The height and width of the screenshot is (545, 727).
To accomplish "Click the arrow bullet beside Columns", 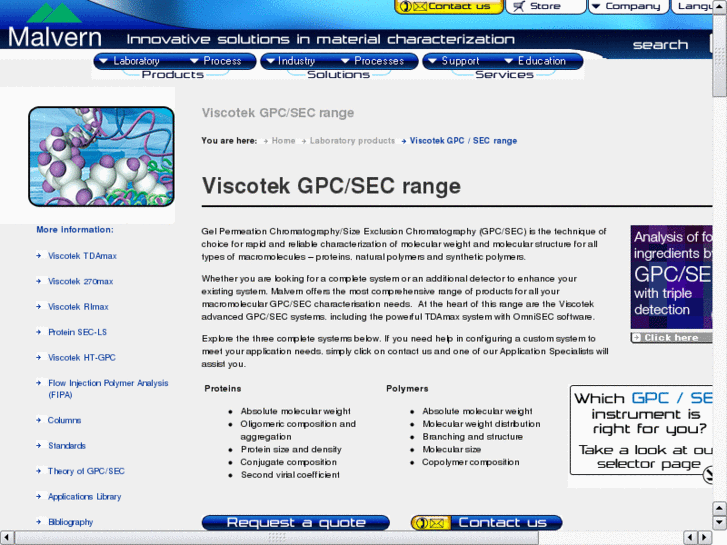I will (x=39, y=420).
